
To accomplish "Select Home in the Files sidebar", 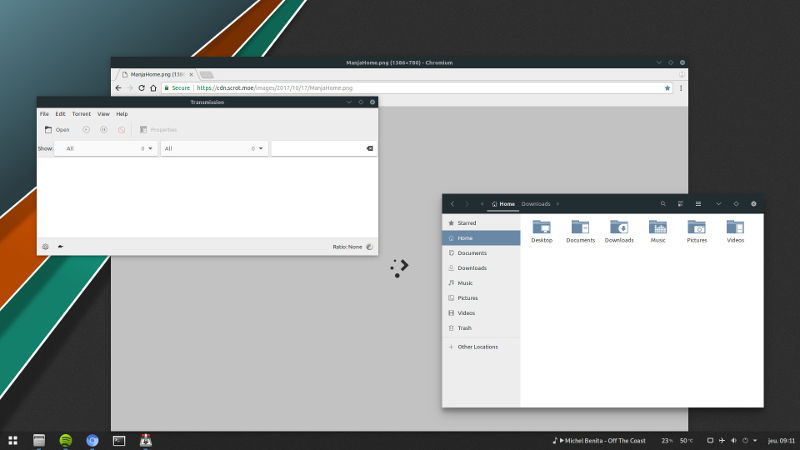I will (481, 238).
